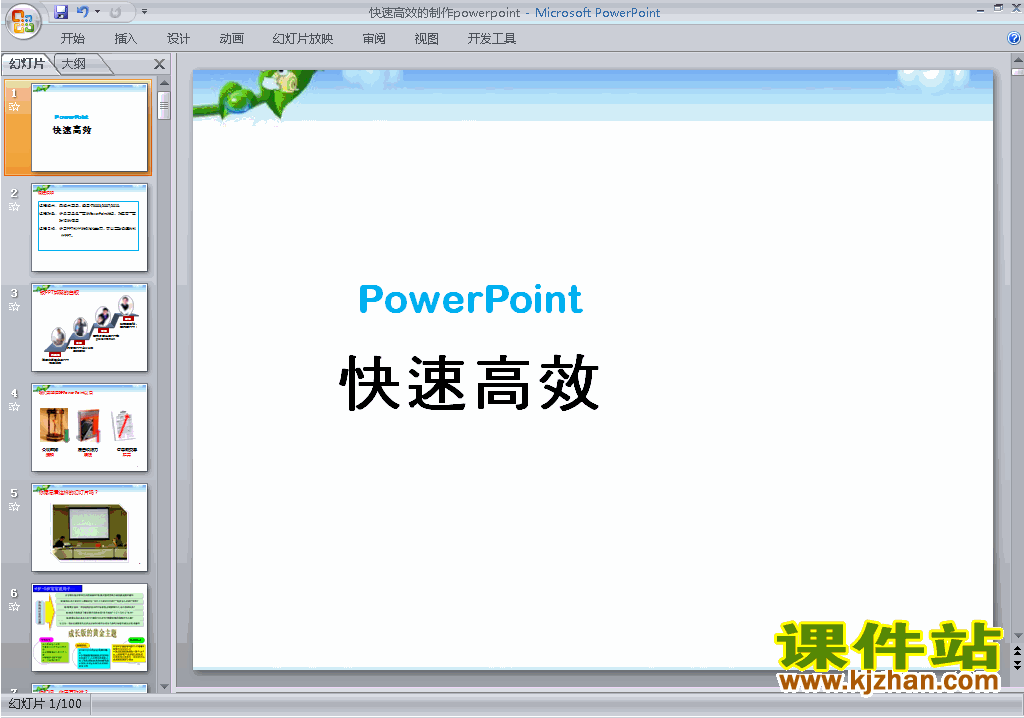Click animation star icon under slide 4
This screenshot has width=1024, height=718.
tap(14, 406)
